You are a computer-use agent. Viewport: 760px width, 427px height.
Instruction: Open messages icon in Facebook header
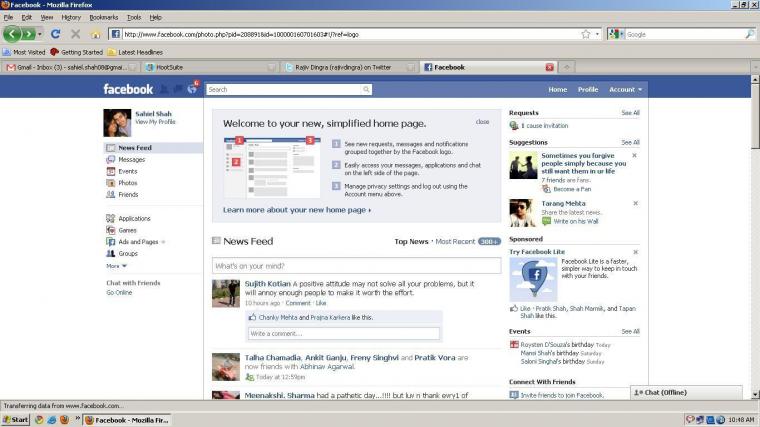point(178,89)
